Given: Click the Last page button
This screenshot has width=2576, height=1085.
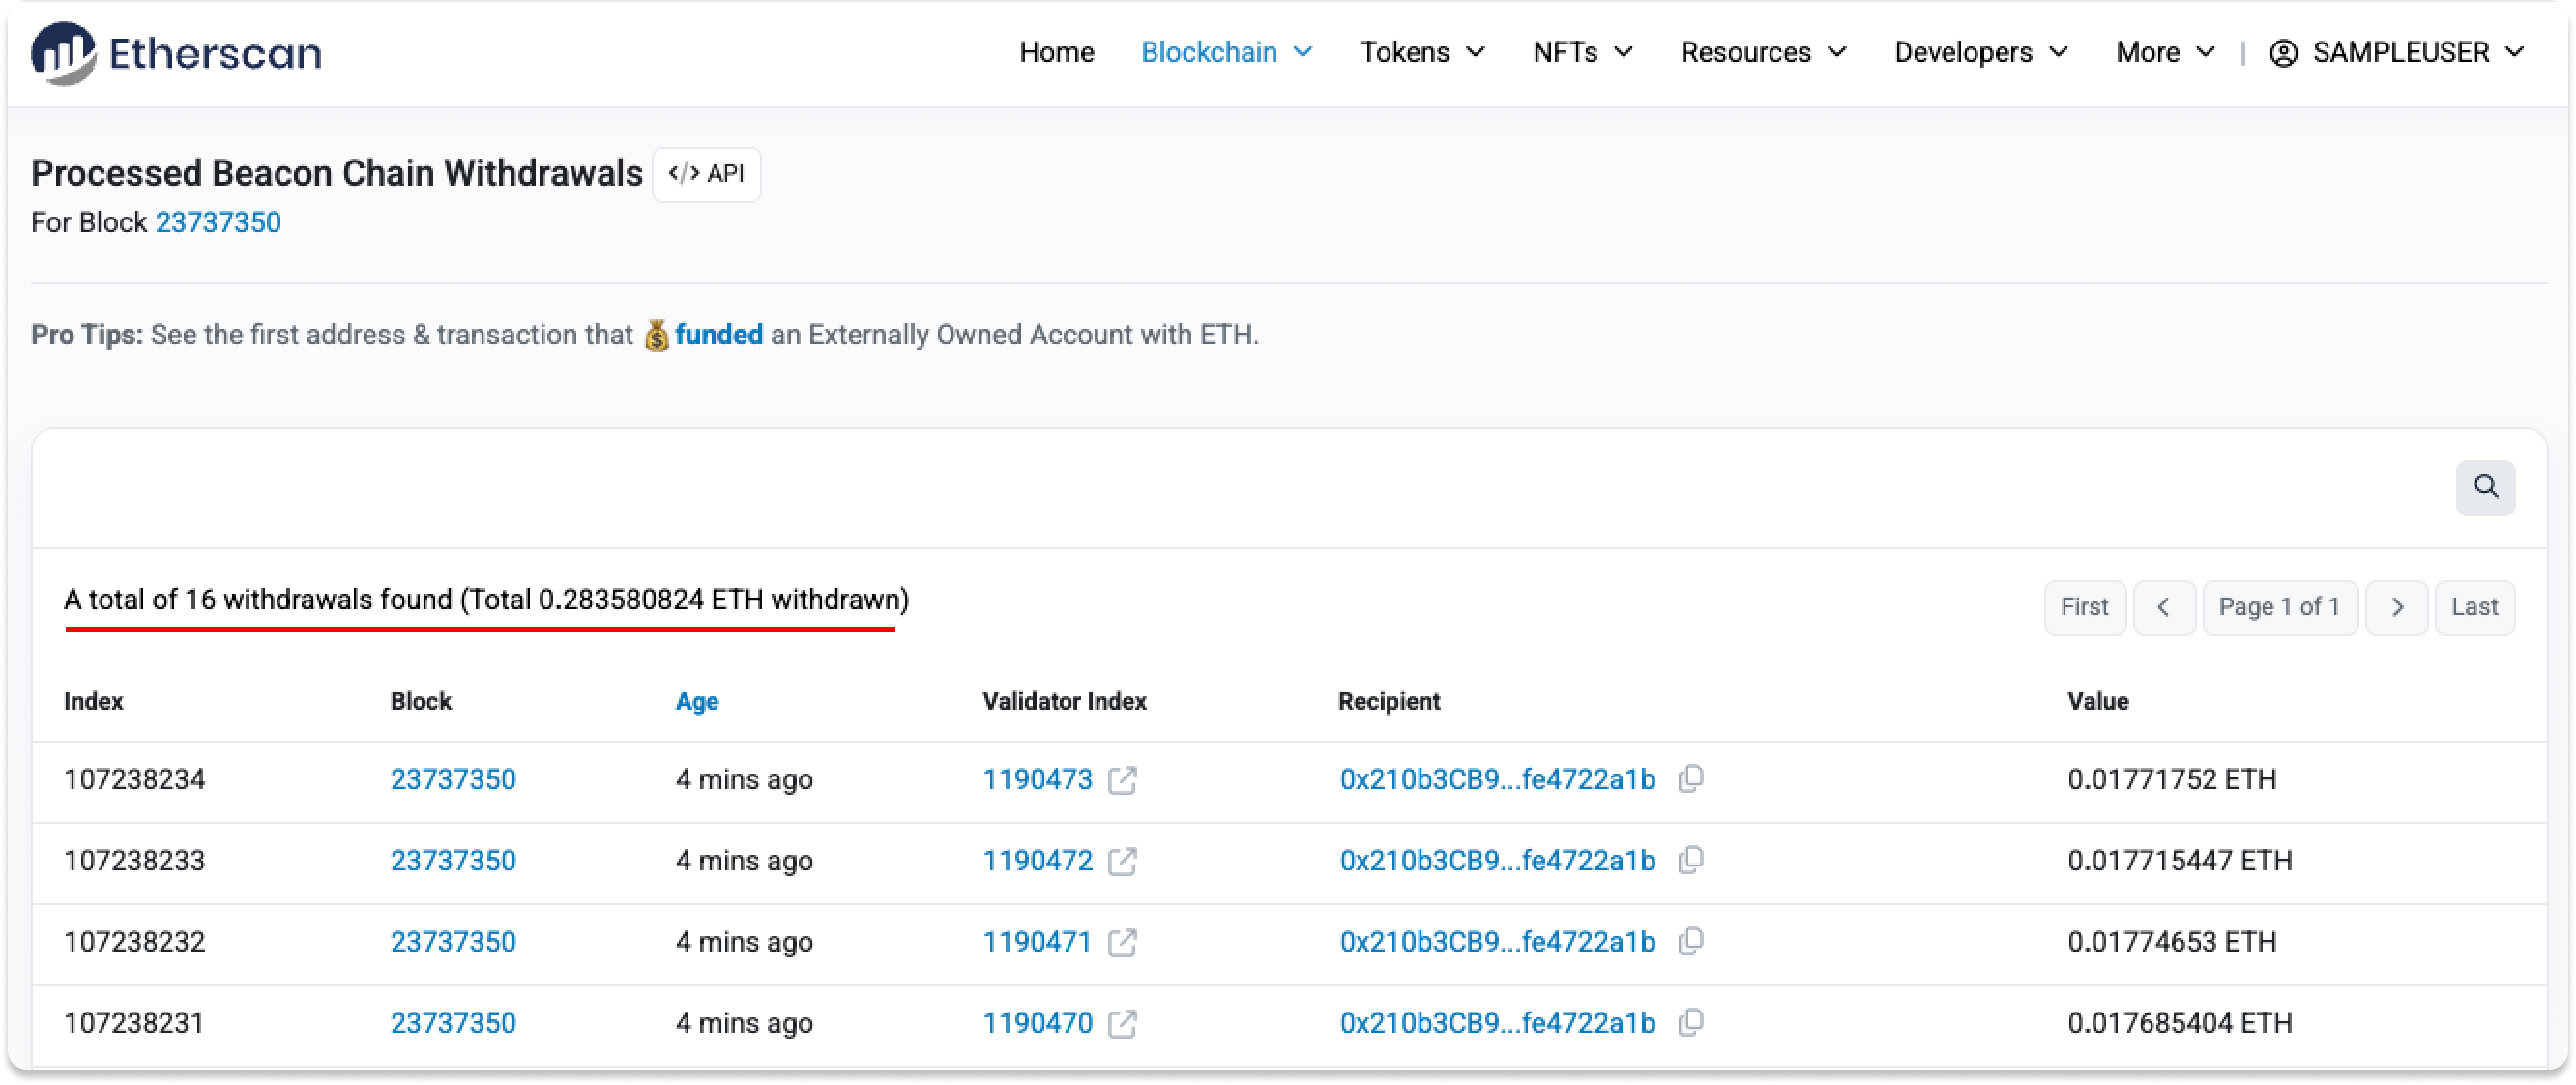Looking at the screenshot, I should pos(2474,607).
